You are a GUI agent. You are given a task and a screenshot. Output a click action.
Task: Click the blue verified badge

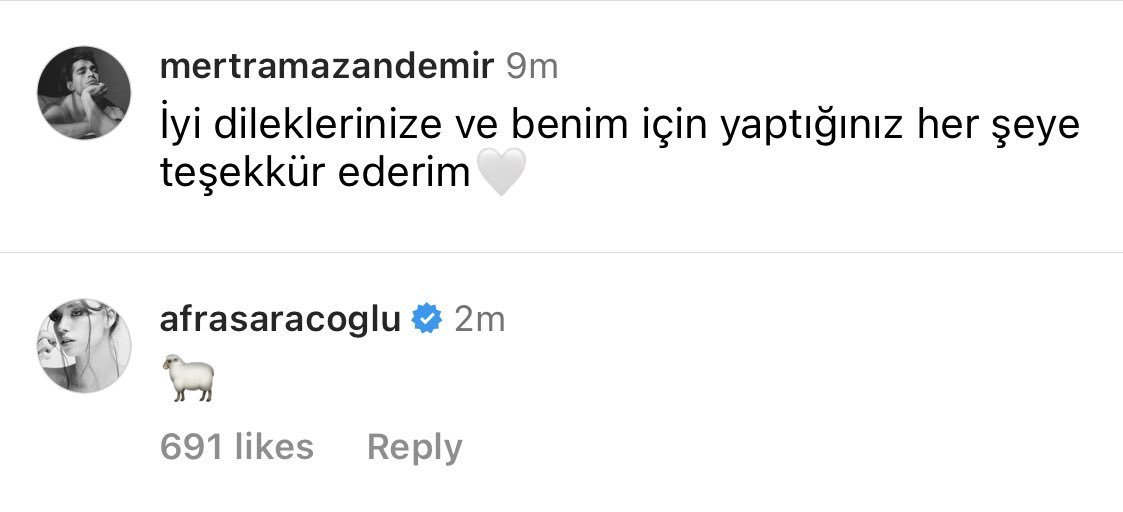[x=427, y=319]
